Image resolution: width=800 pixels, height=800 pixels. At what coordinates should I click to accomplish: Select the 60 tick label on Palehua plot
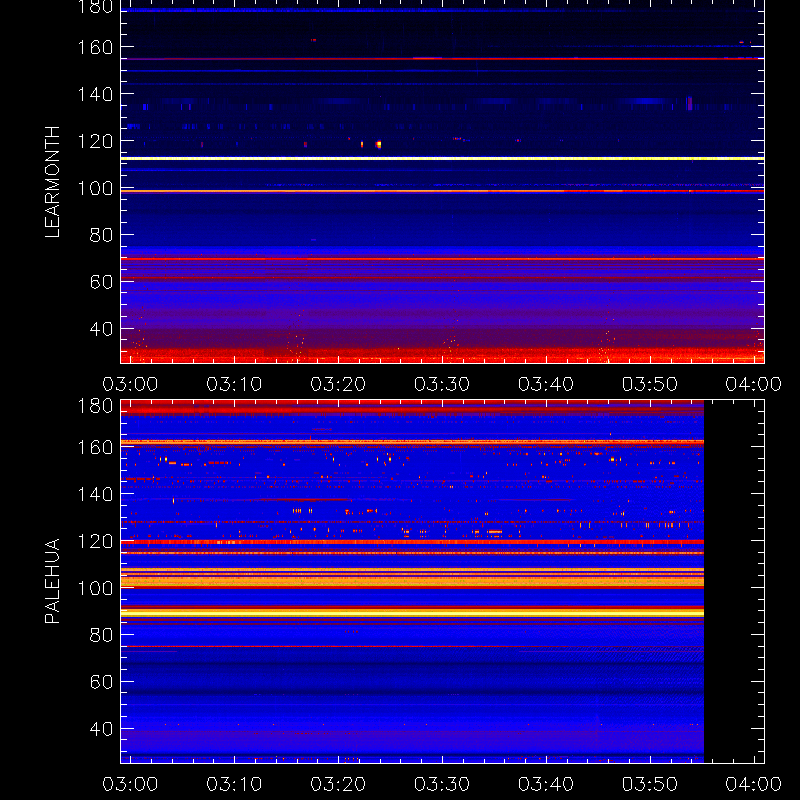click(101, 682)
